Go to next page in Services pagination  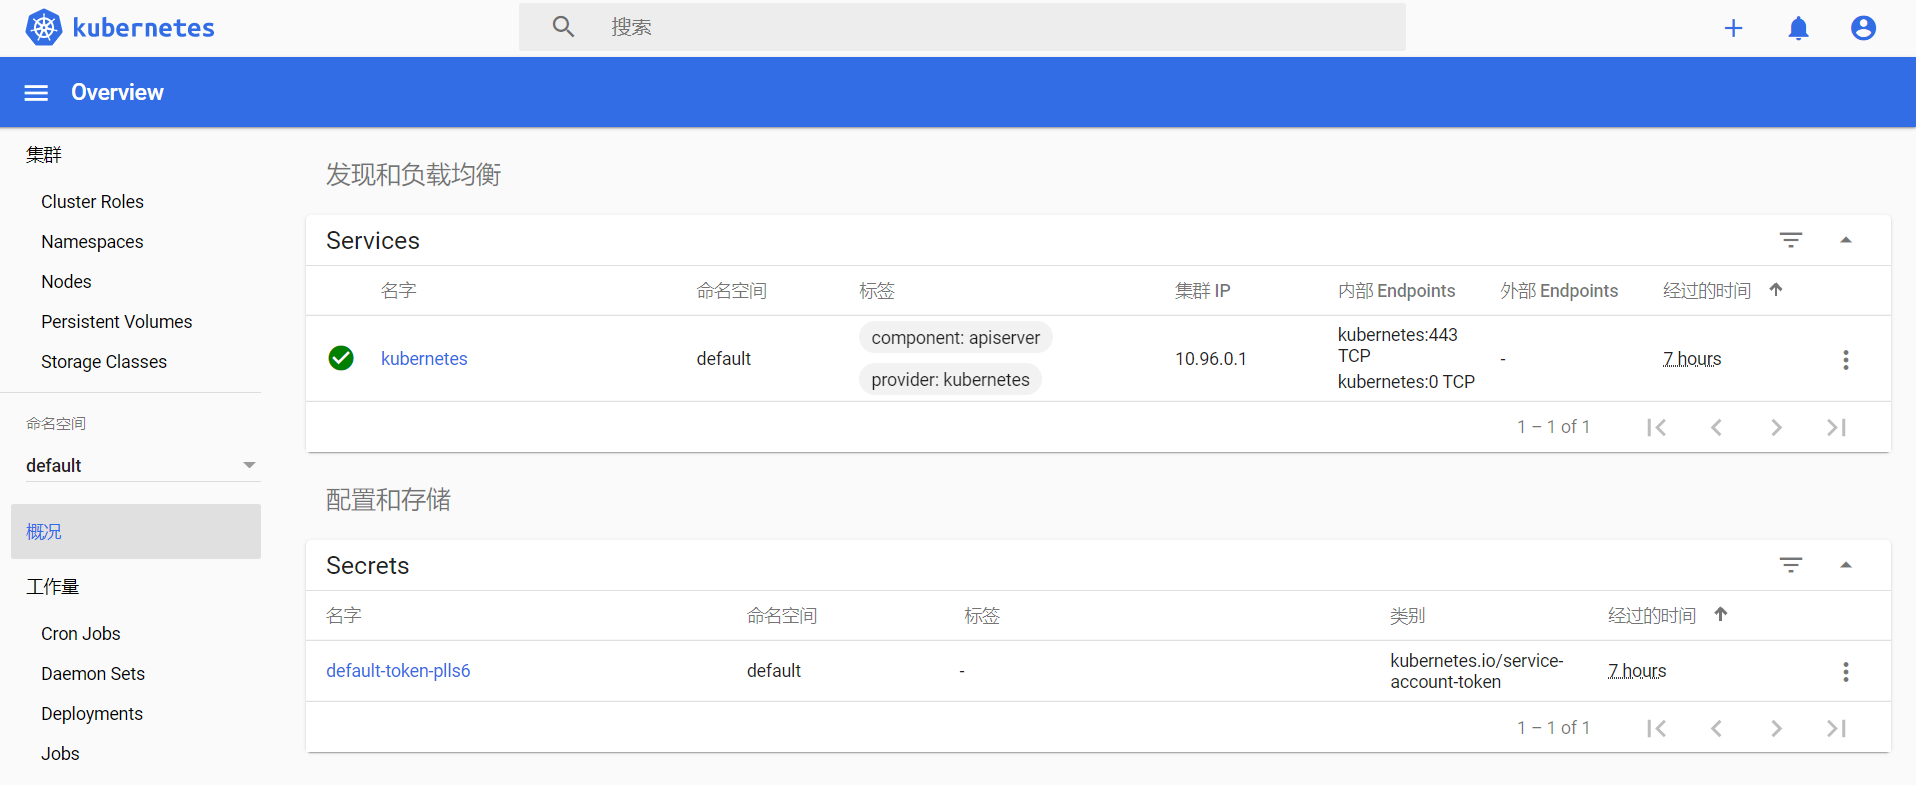tap(1776, 427)
